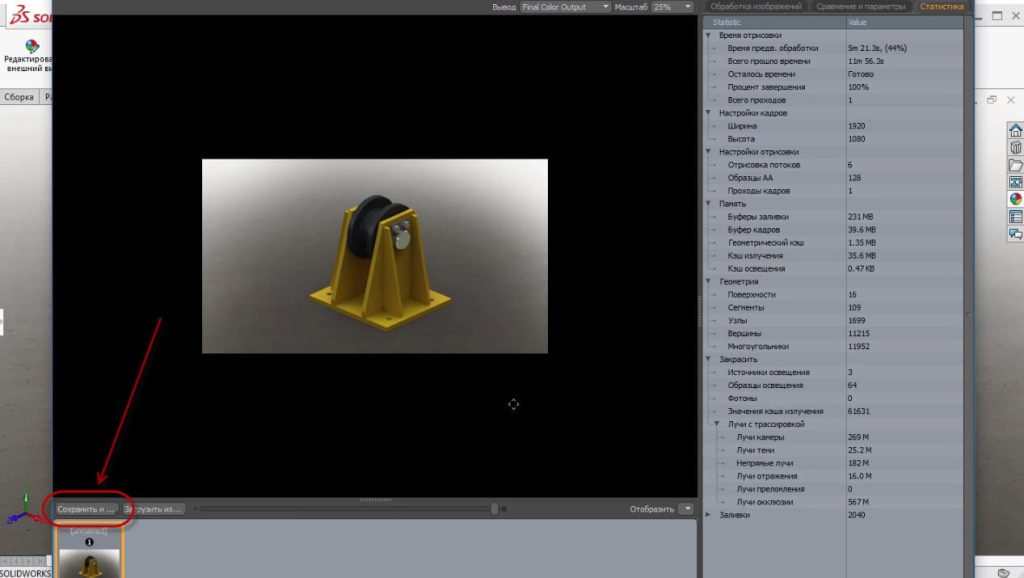Collapse the Лучи с трассировкой subgroup

(716, 424)
